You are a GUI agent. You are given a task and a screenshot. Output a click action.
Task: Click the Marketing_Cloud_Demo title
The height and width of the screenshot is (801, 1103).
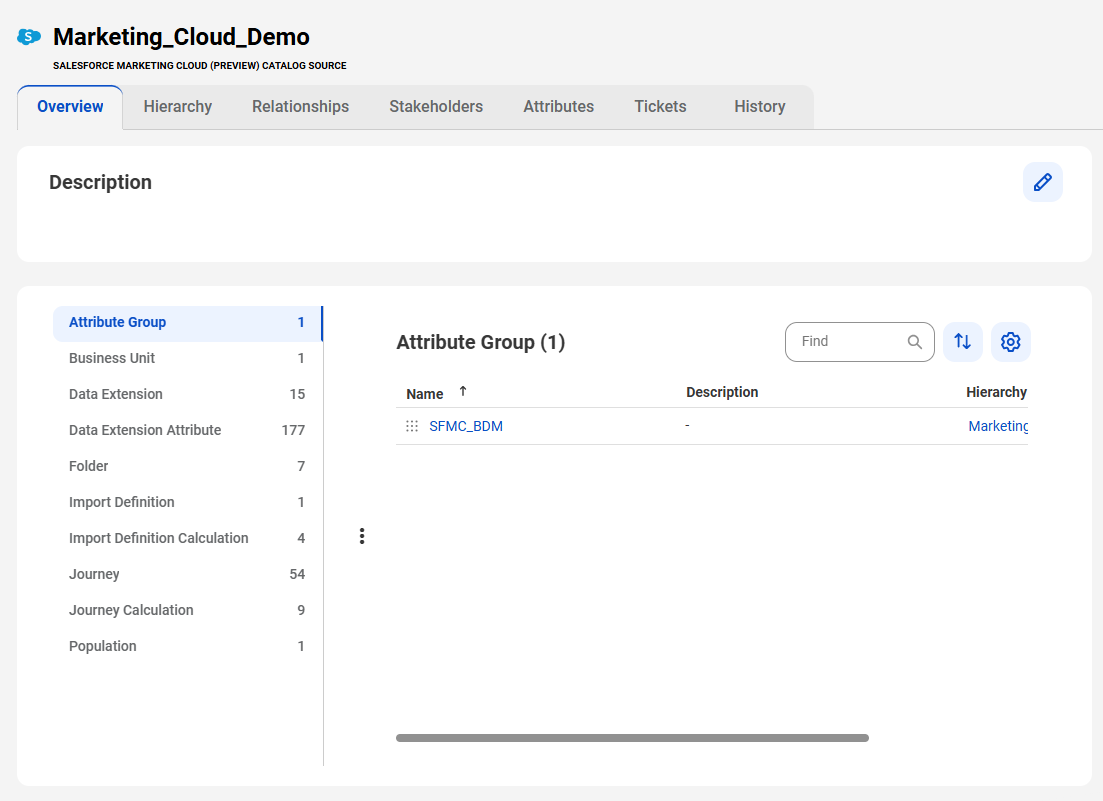[x=181, y=37]
